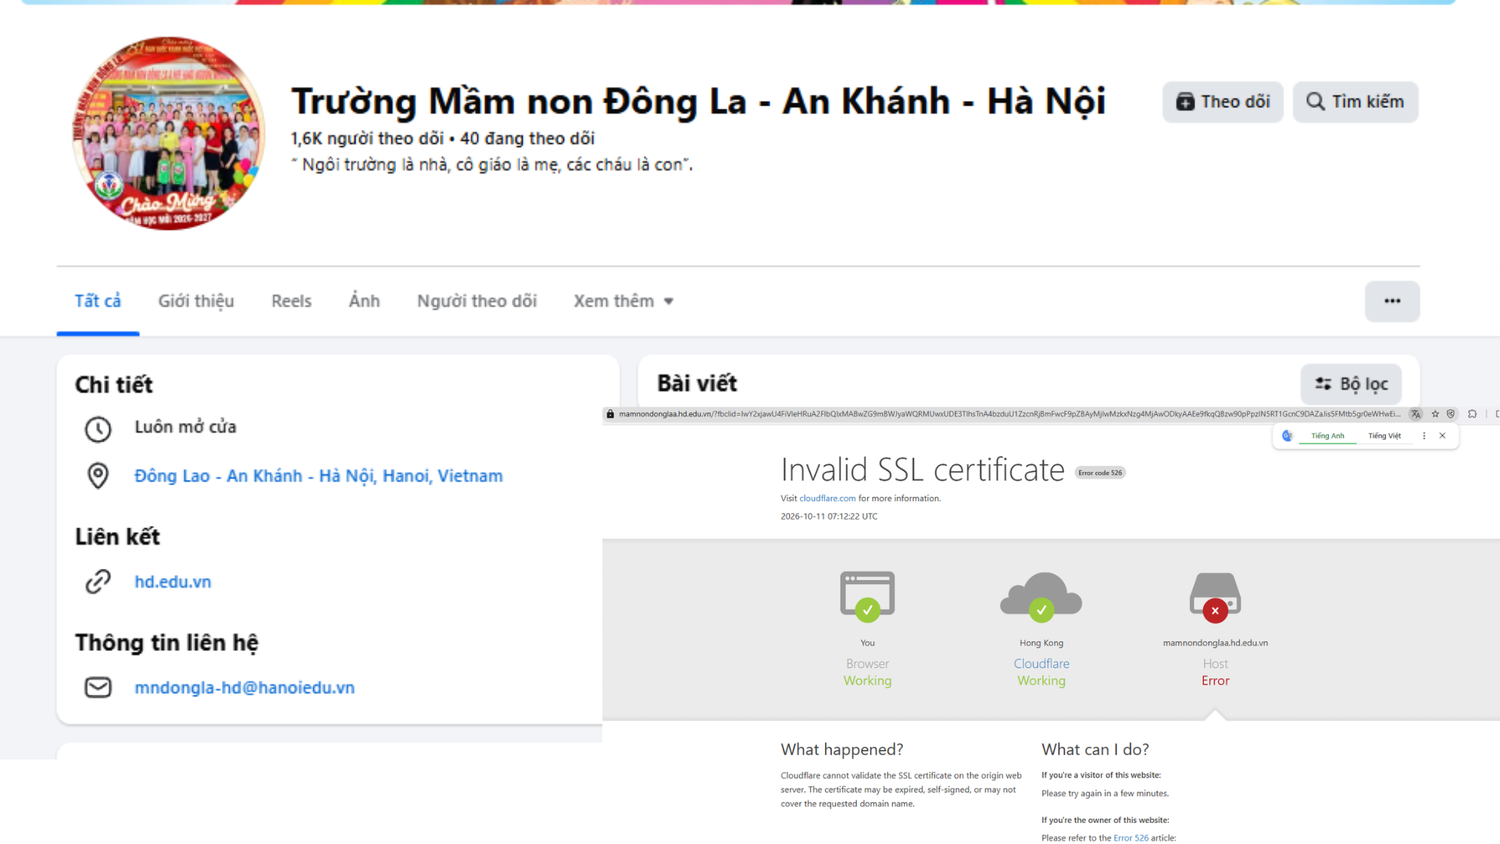
Task: Click the clock icon beside Luôn mở cửa
Action: (x=98, y=429)
